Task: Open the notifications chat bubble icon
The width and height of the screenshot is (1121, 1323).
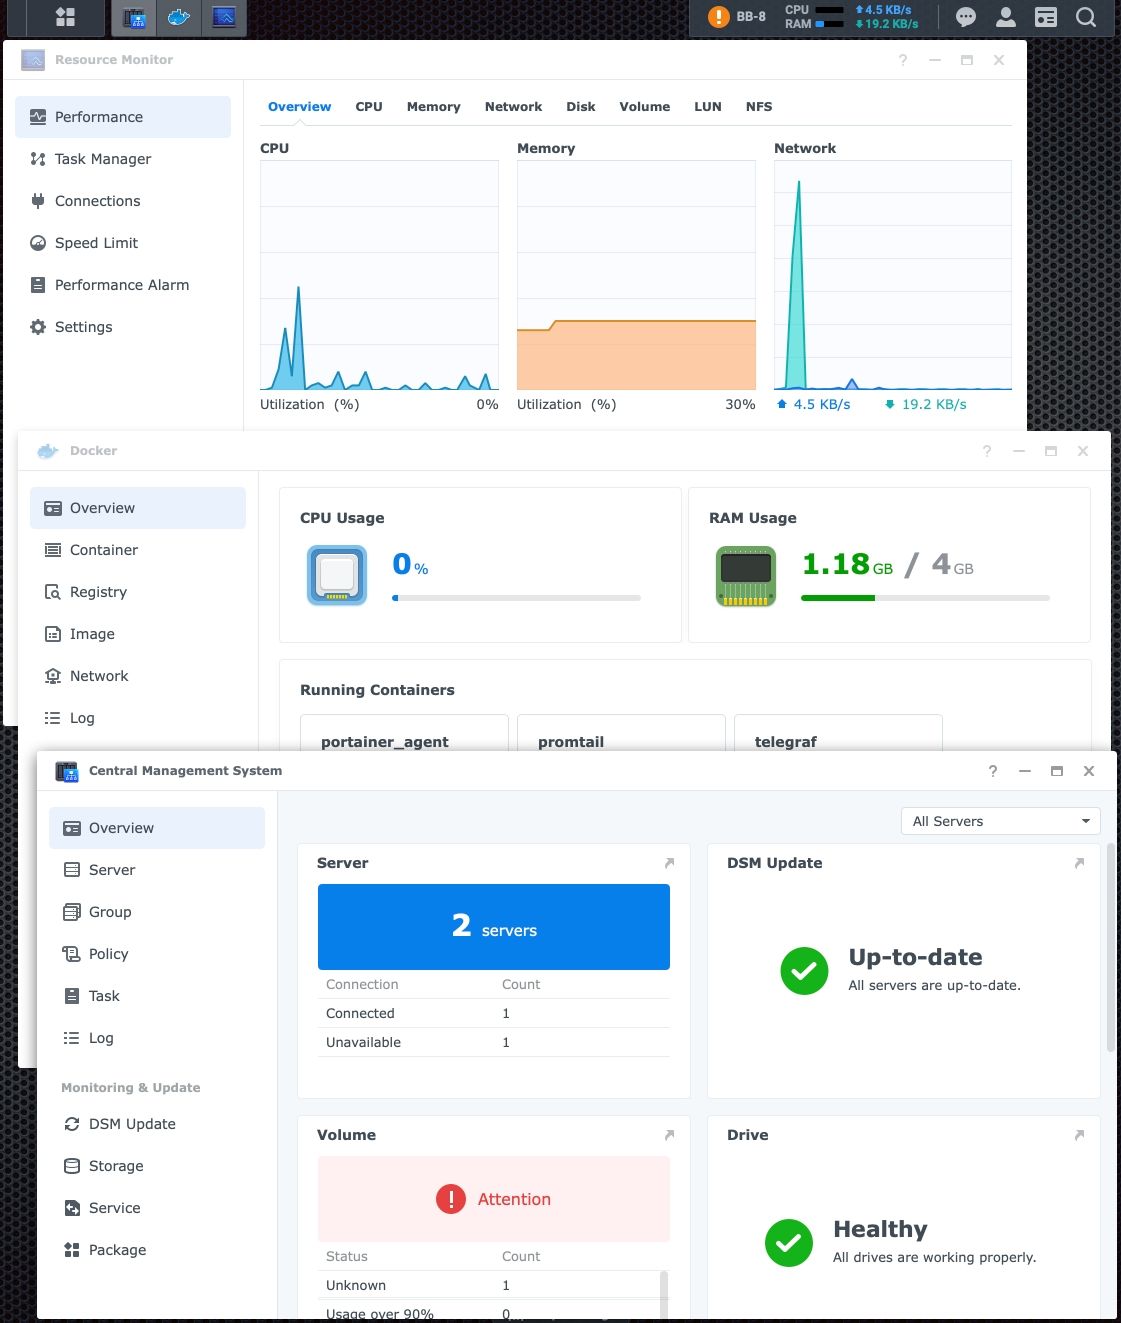Action: [x=966, y=17]
